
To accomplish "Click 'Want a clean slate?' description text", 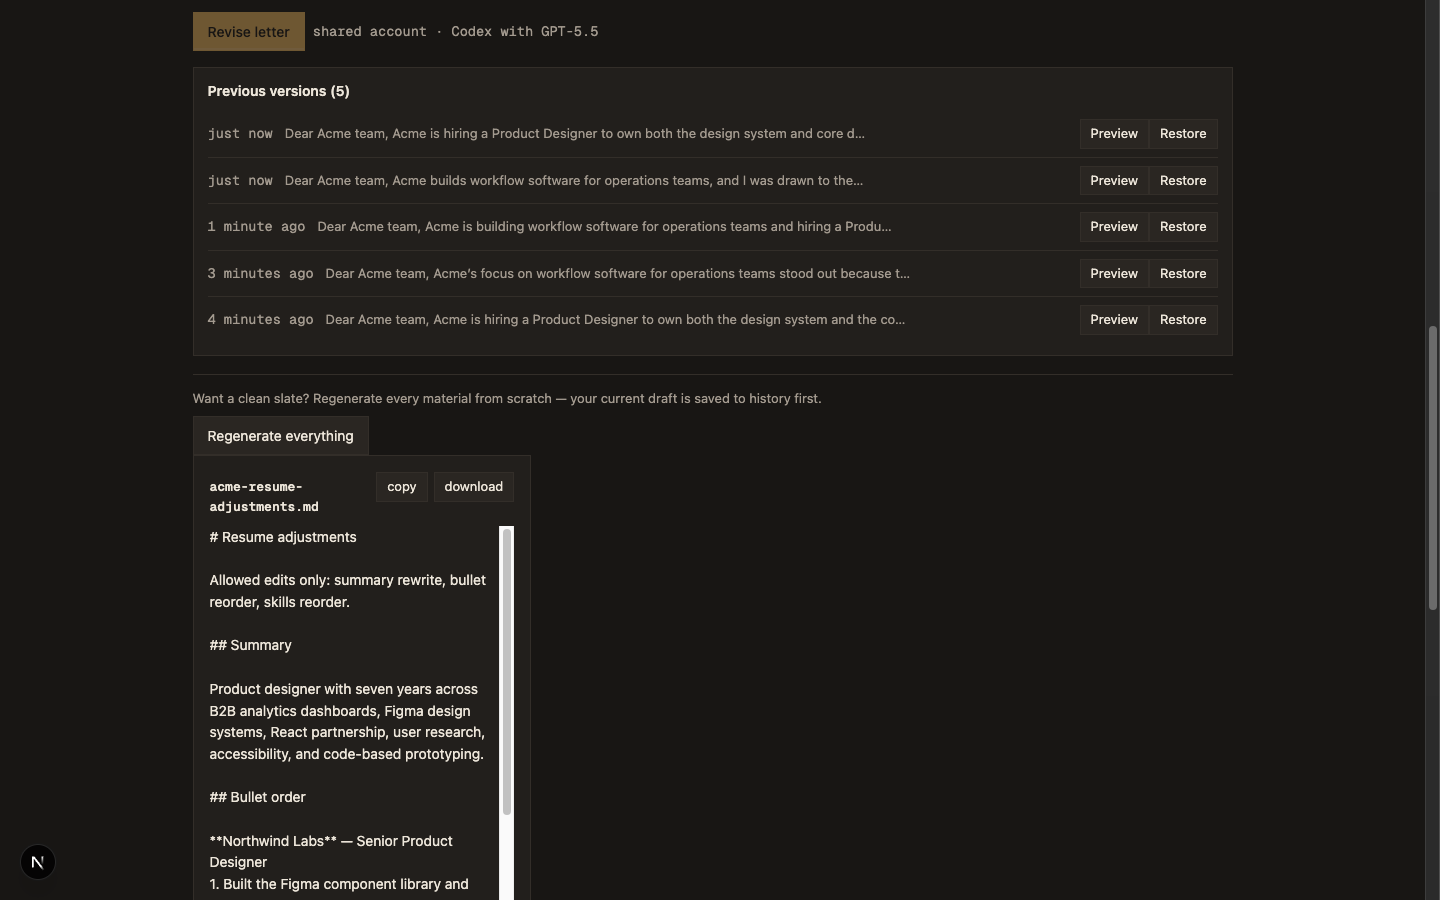I will click(x=507, y=399).
